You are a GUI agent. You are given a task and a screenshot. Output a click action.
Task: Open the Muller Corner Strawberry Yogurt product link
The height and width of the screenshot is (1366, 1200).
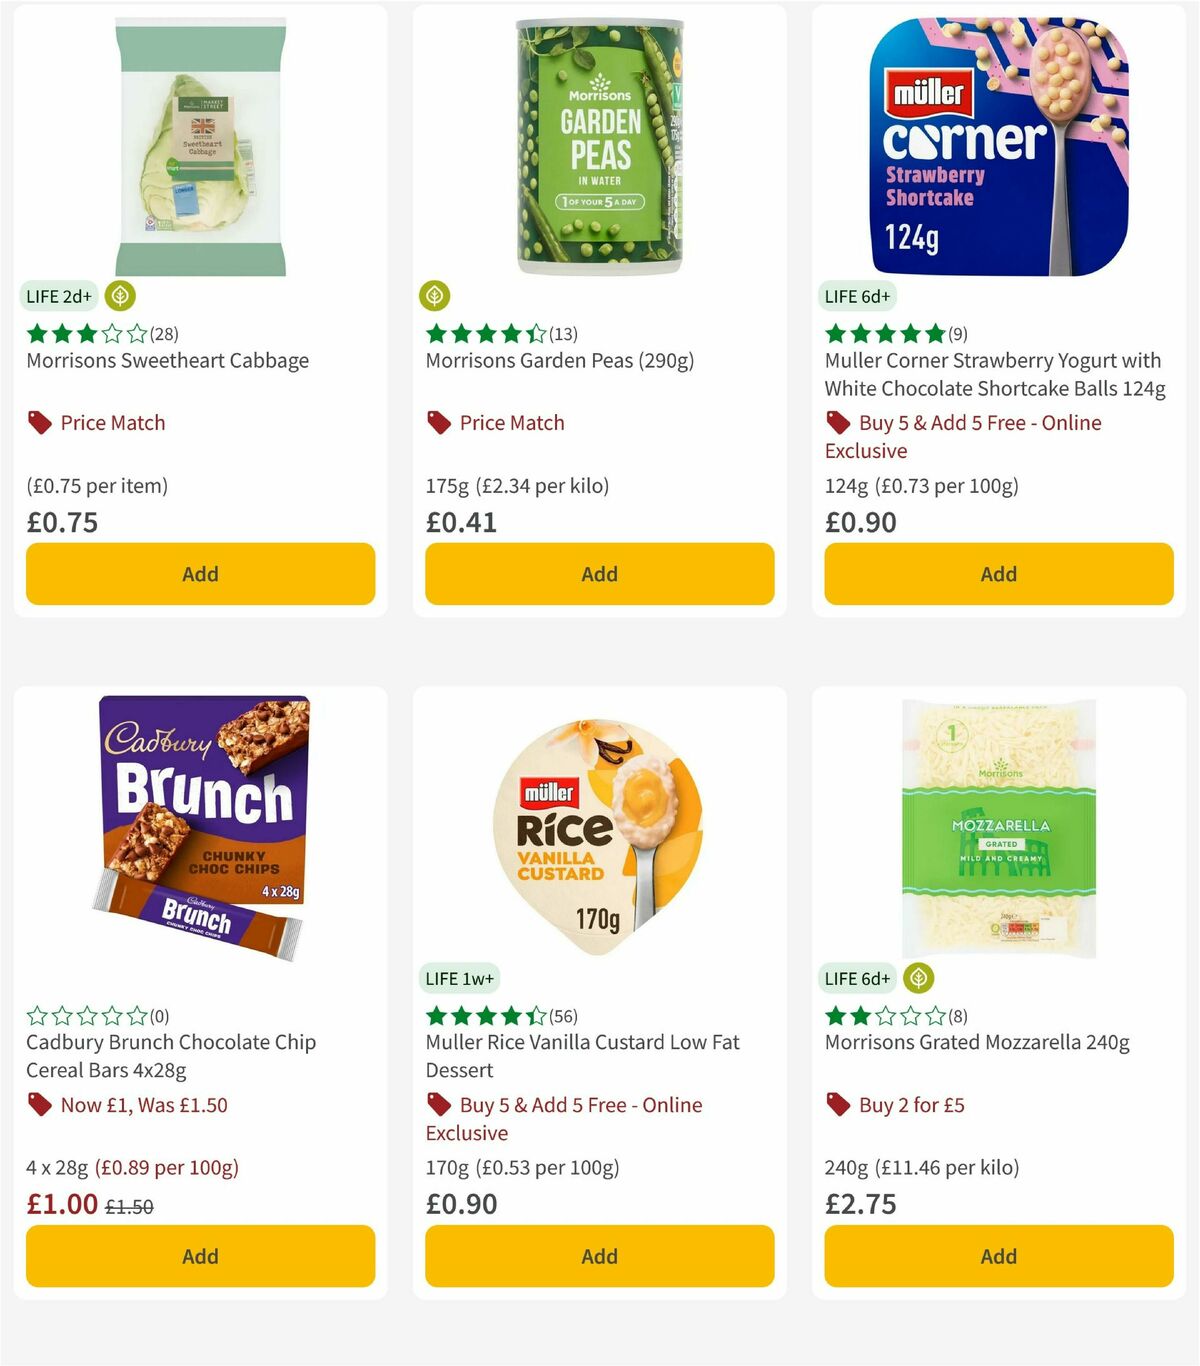pos(992,374)
